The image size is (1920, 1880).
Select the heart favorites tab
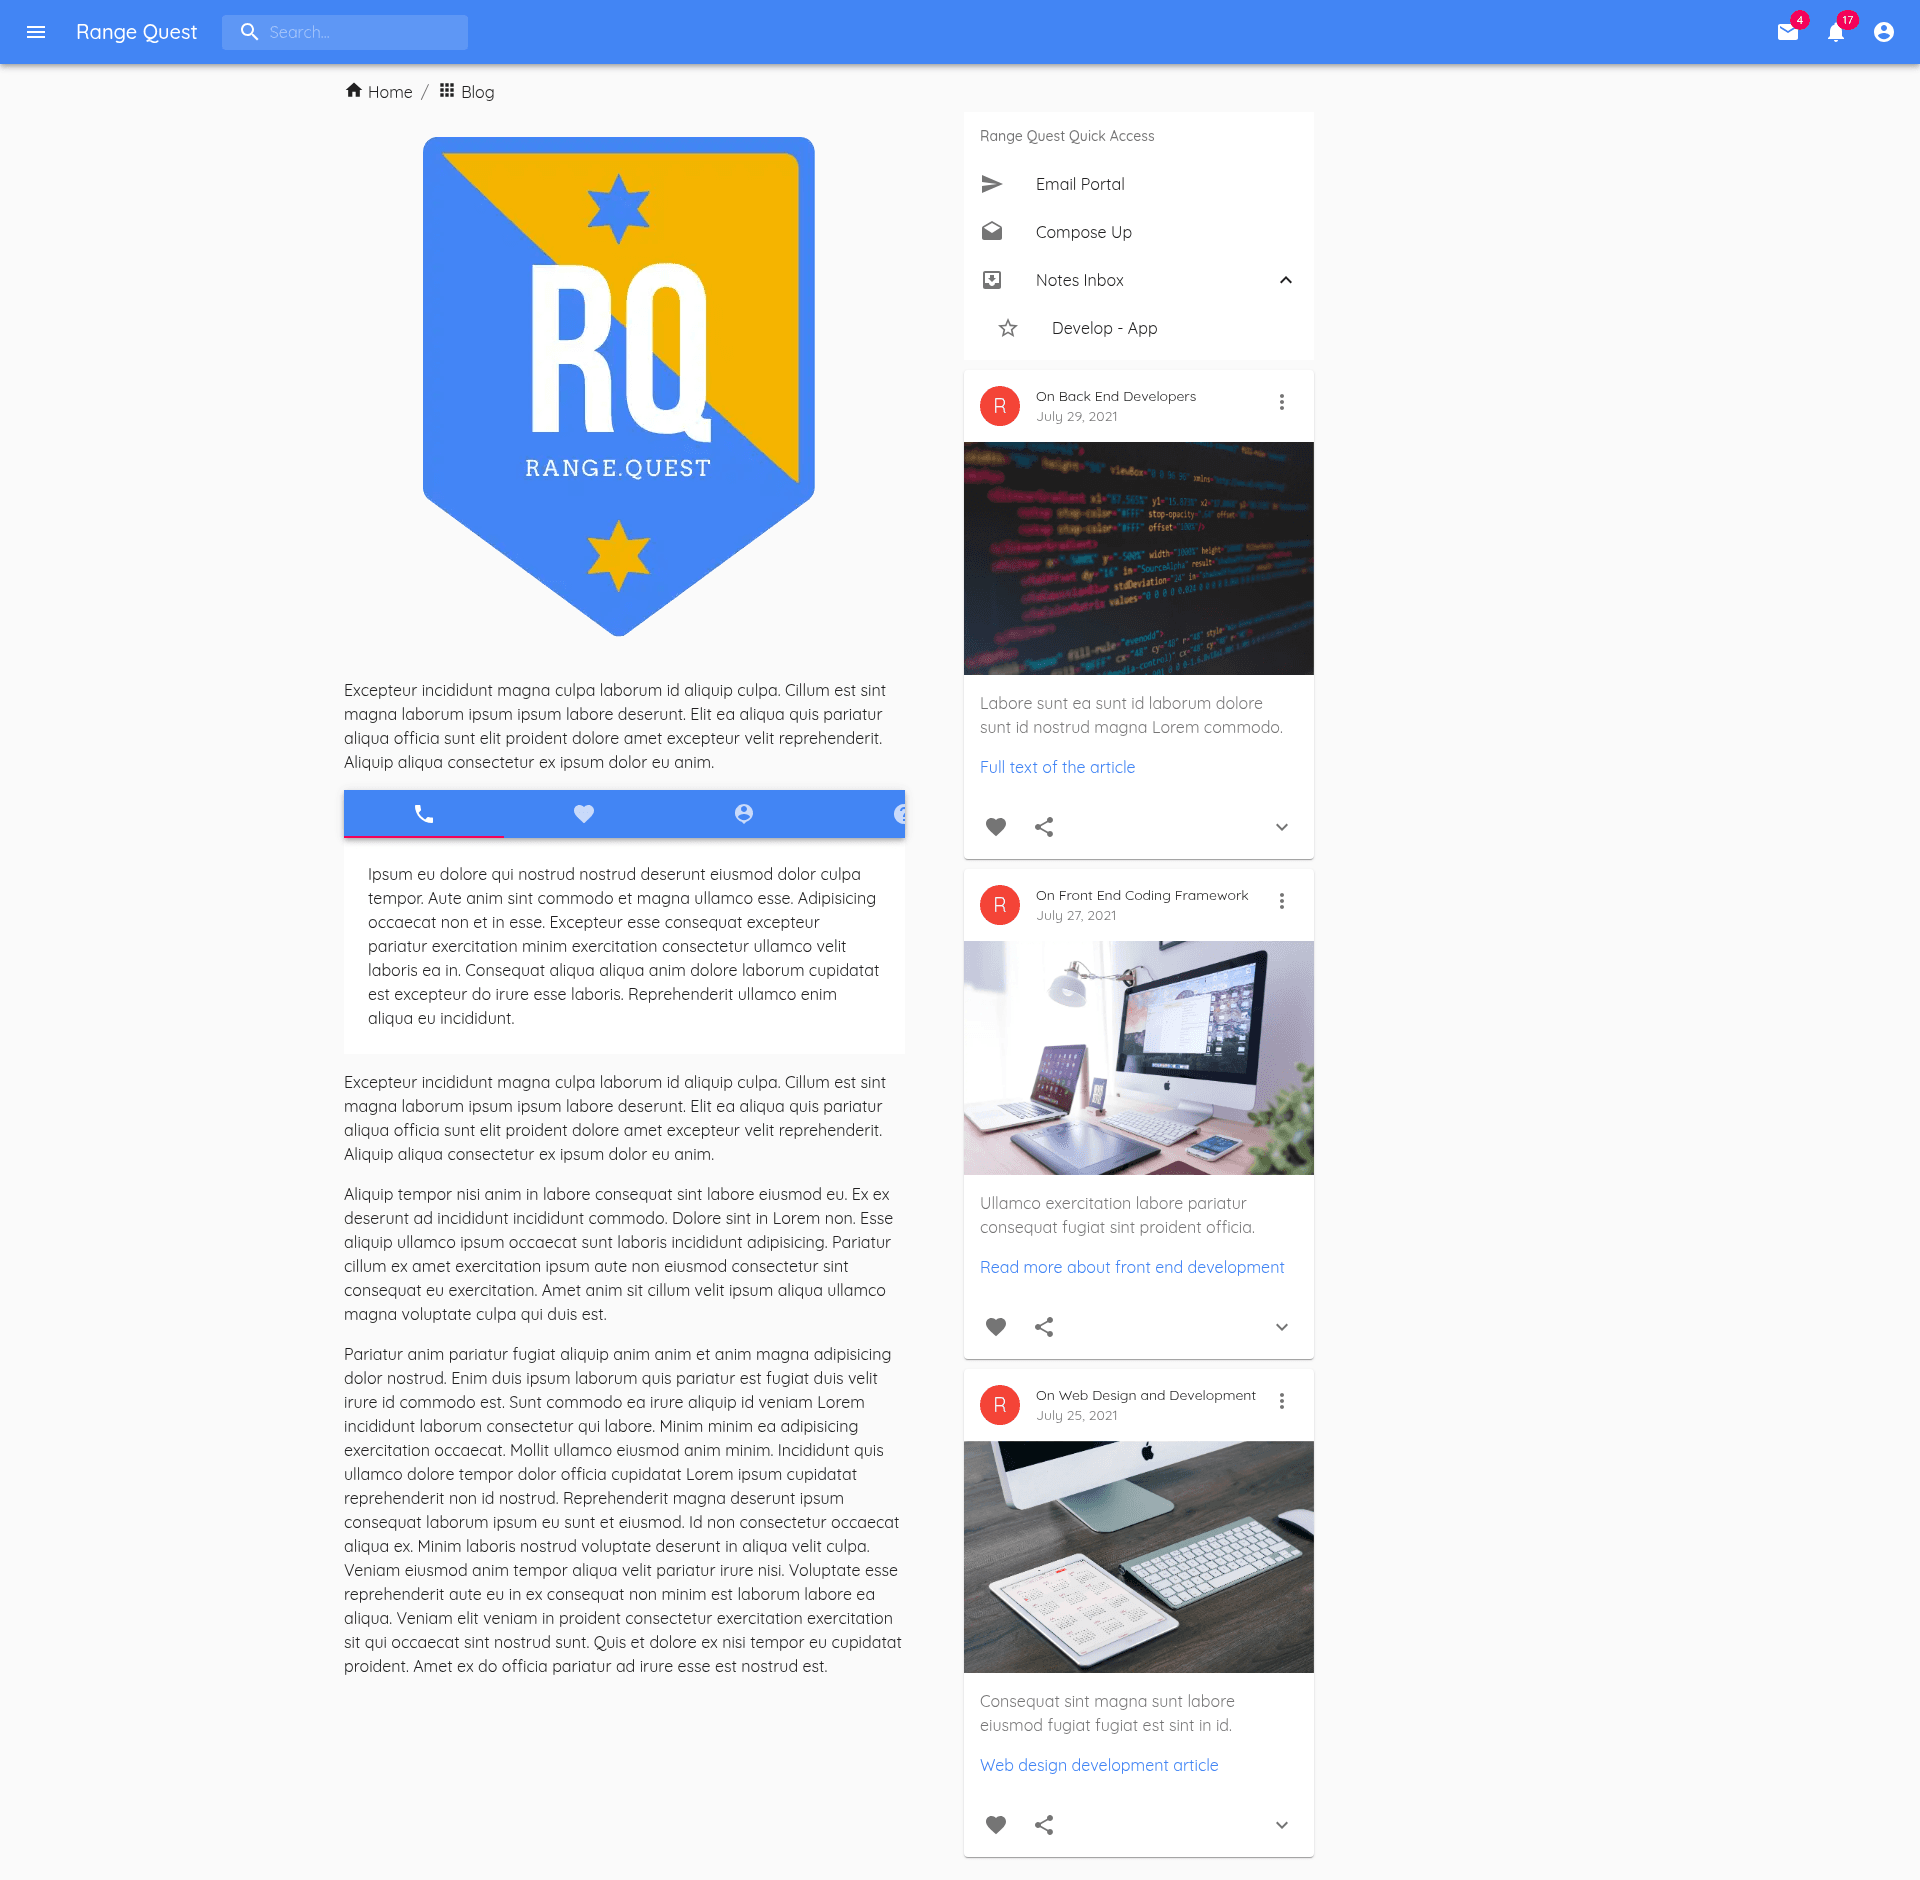tap(584, 814)
